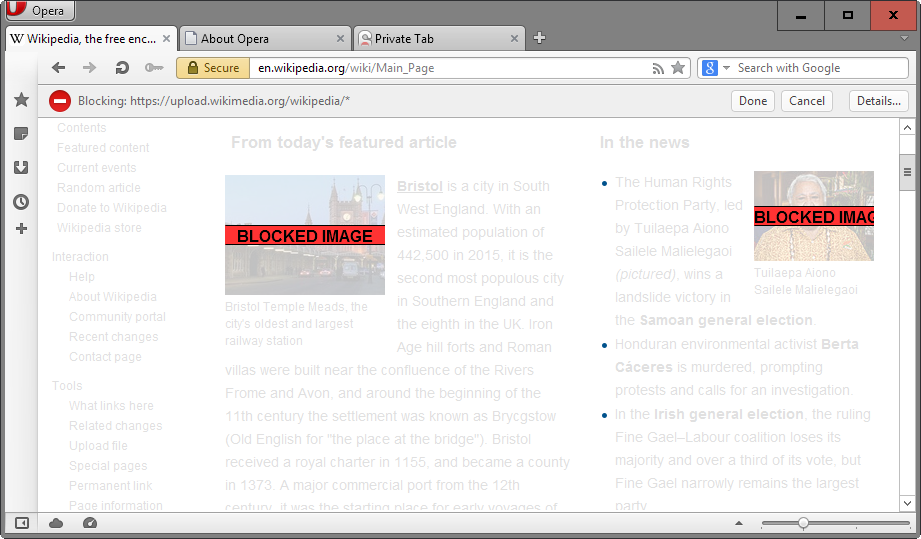Click the Done button
The width and height of the screenshot is (921, 539).
point(753,101)
